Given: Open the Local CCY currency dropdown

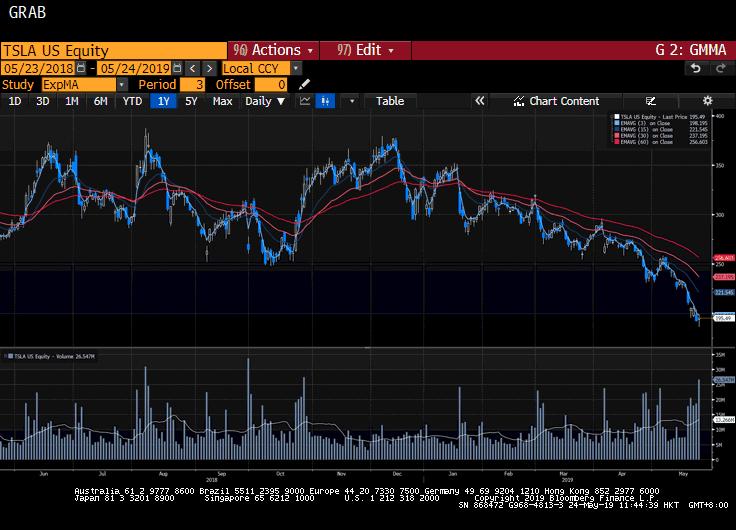Looking at the screenshot, I should click(x=296, y=69).
